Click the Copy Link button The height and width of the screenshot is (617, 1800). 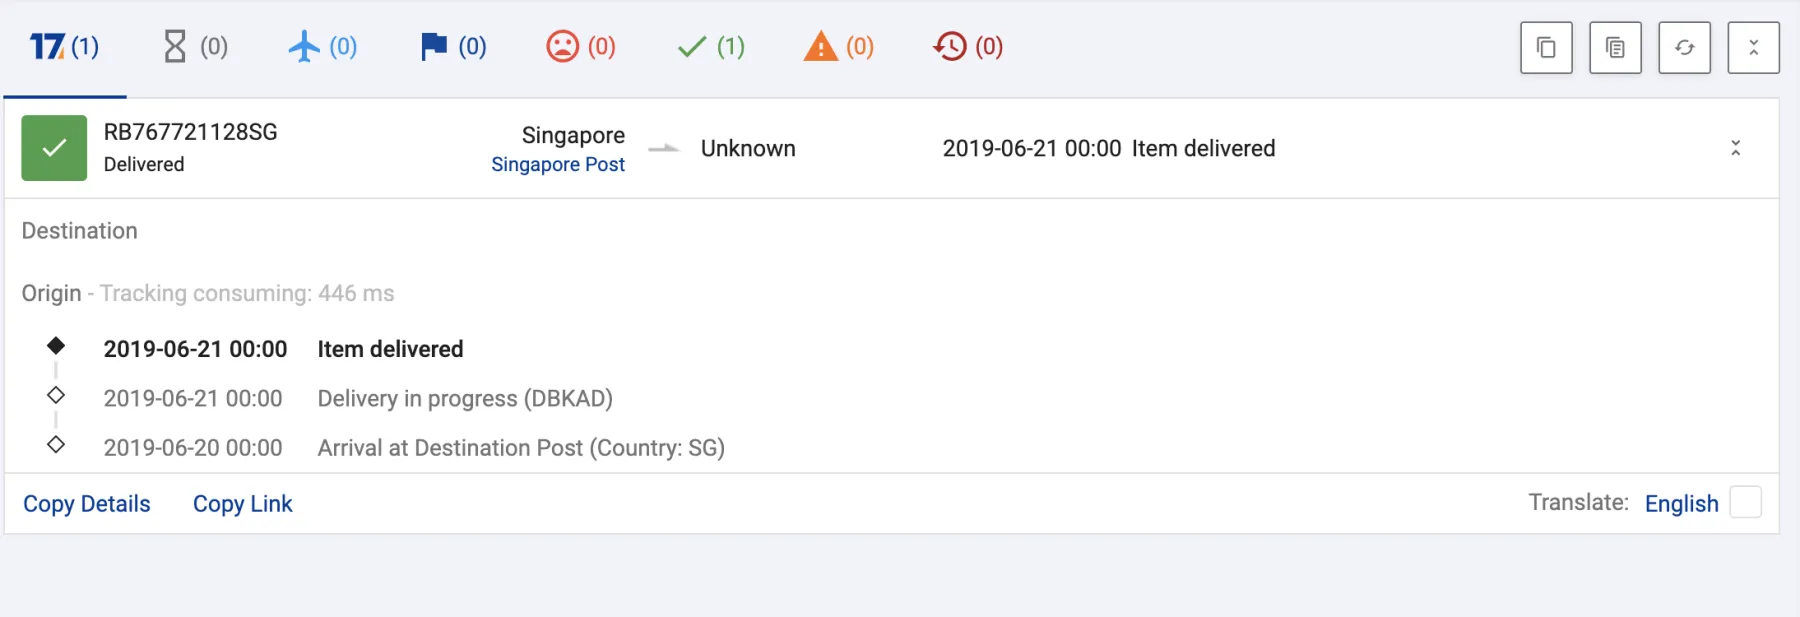(x=242, y=504)
